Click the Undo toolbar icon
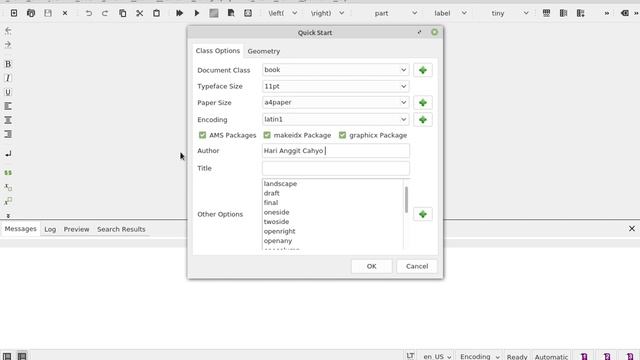Screen dimensions: 640x360 click(x=88, y=13)
